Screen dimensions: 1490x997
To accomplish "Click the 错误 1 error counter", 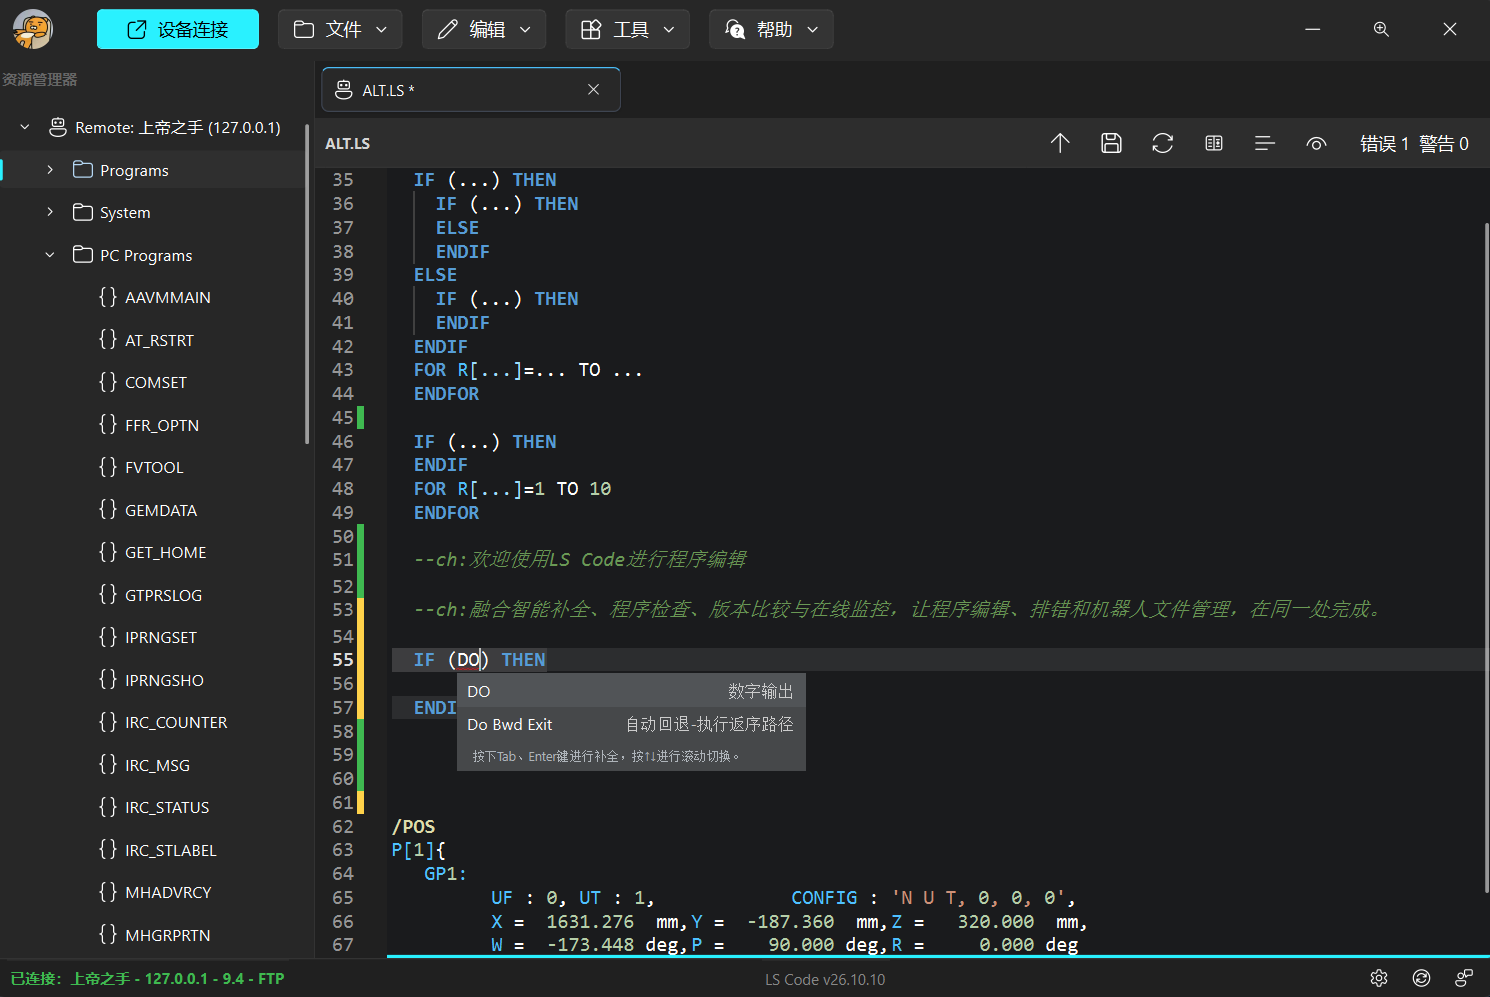I will point(1384,143).
